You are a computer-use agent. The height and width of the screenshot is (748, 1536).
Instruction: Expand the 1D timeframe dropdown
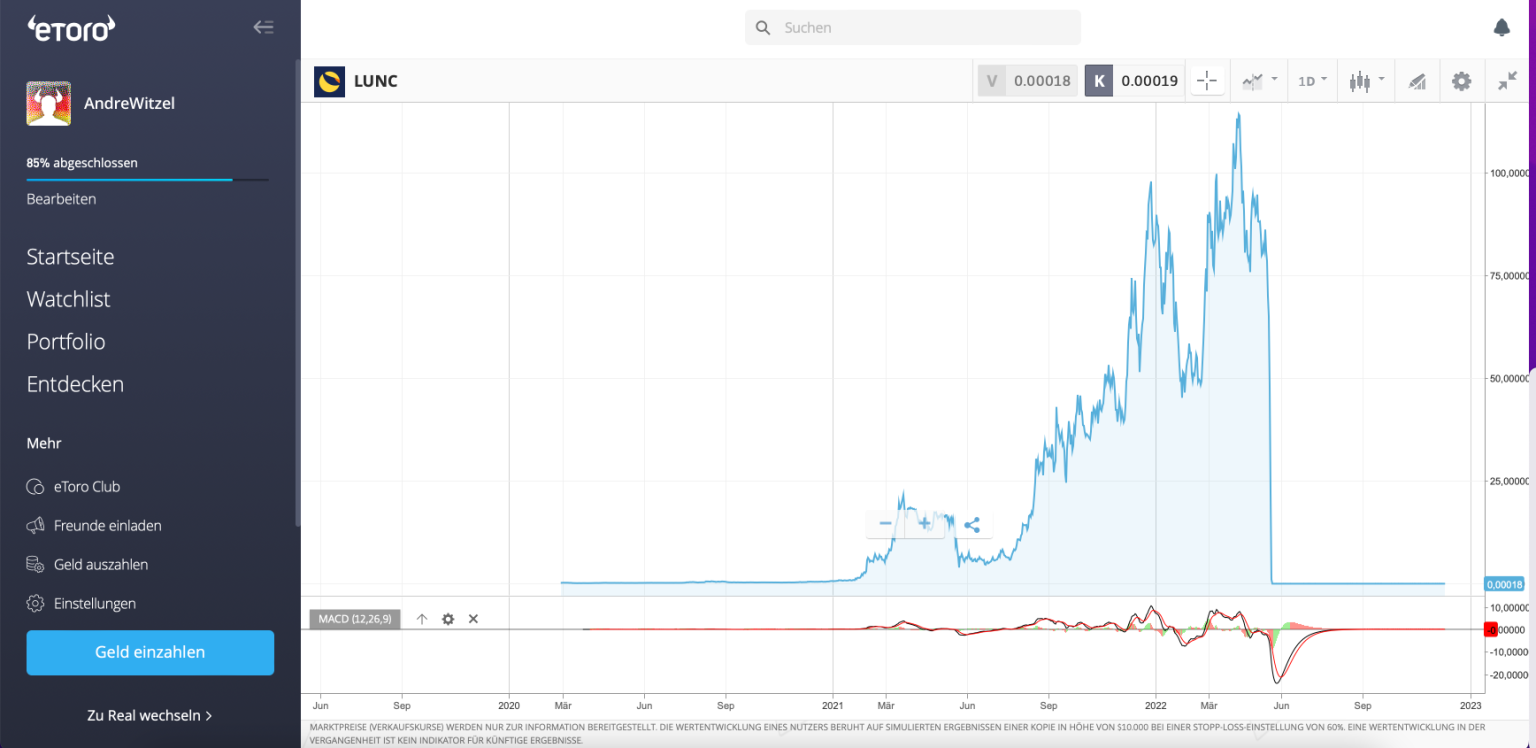pyautogui.click(x=1312, y=81)
